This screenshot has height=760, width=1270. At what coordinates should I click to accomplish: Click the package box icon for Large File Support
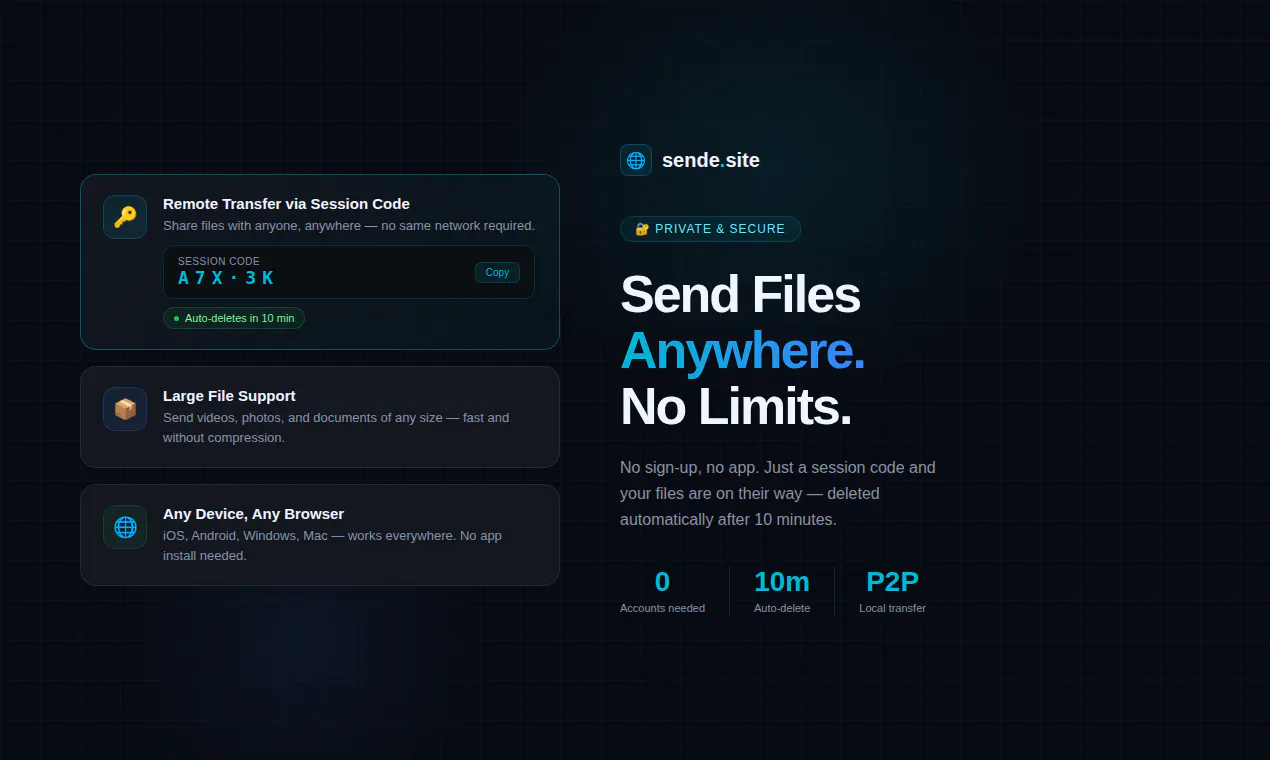(125, 409)
